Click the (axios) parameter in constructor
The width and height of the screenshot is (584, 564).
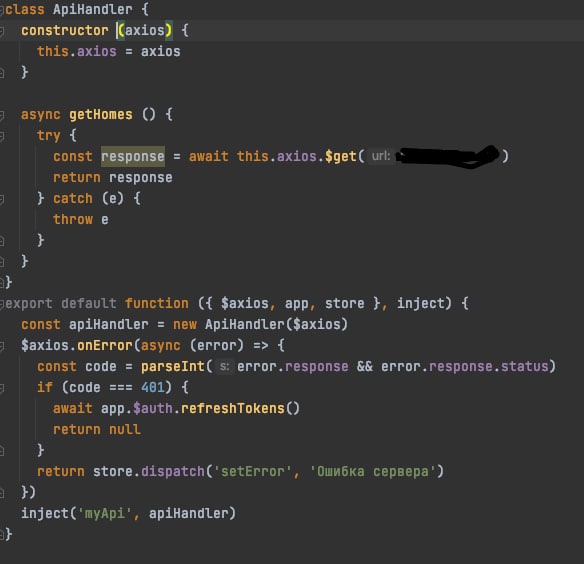(145, 31)
